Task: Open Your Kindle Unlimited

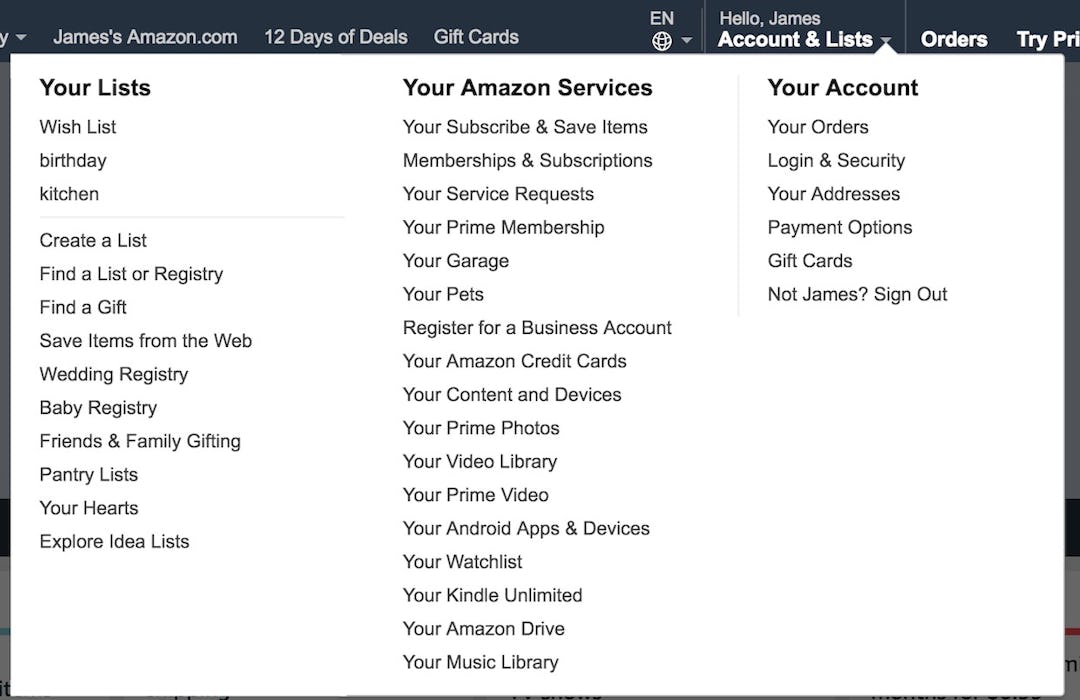Action: tap(492, 595)
